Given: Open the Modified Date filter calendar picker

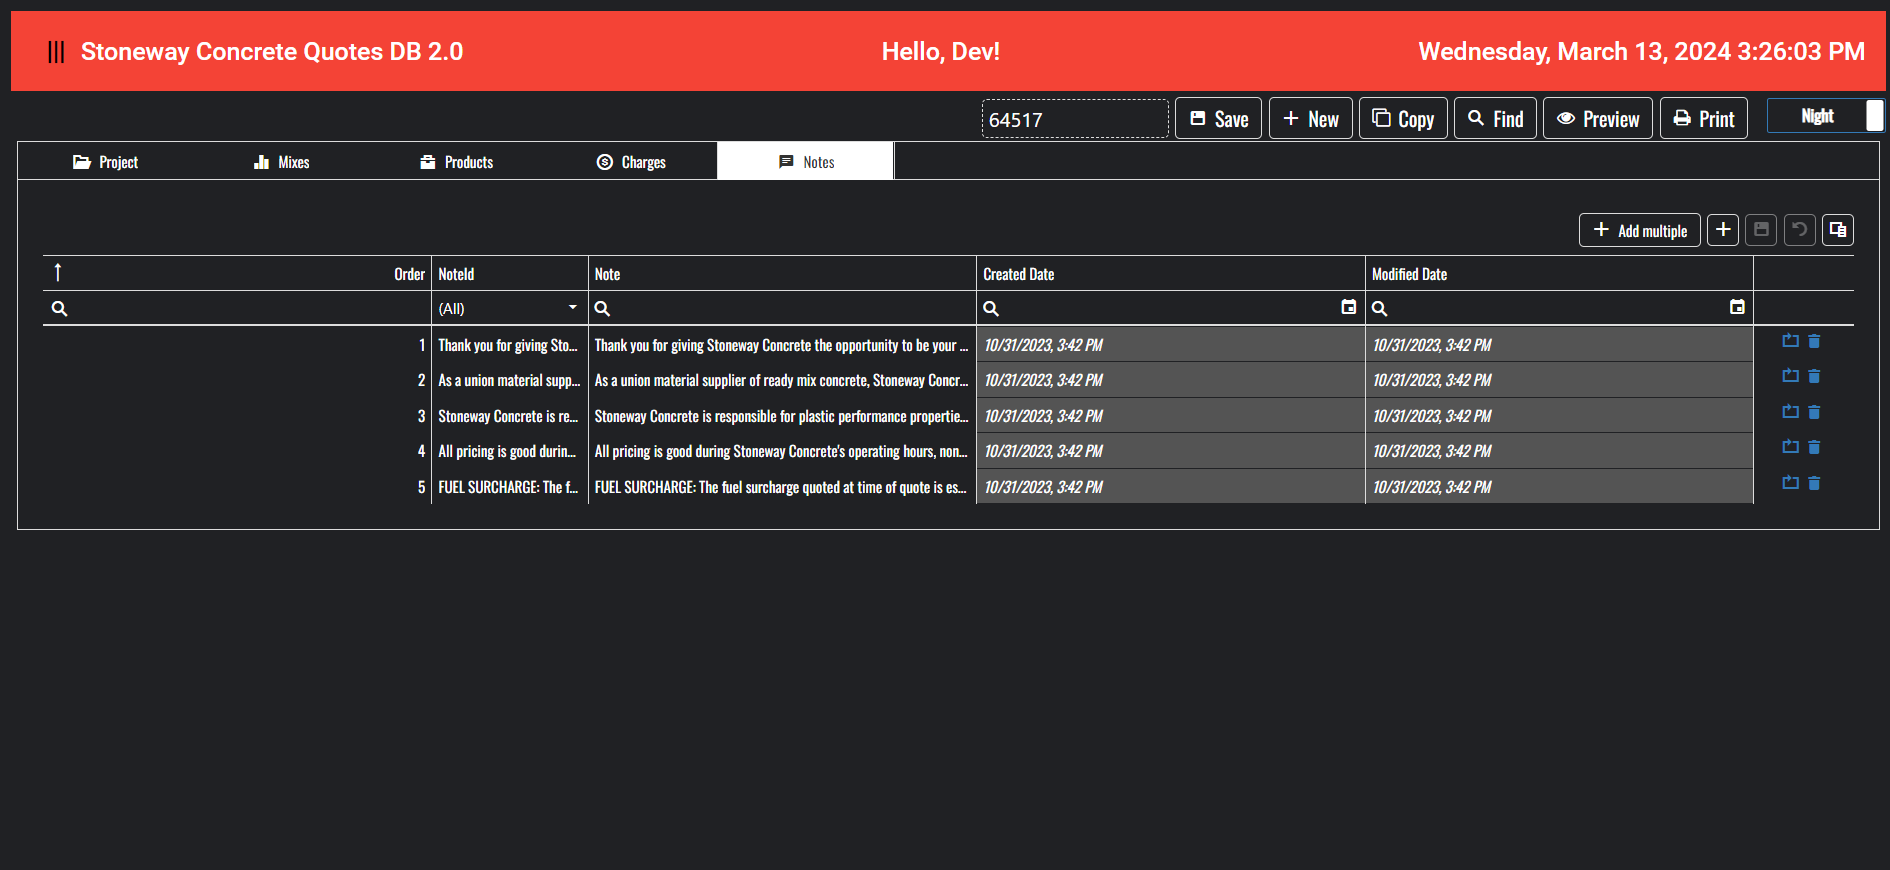Looking at the screenshot, I should pyautogui.click(x=1737, y=307).
